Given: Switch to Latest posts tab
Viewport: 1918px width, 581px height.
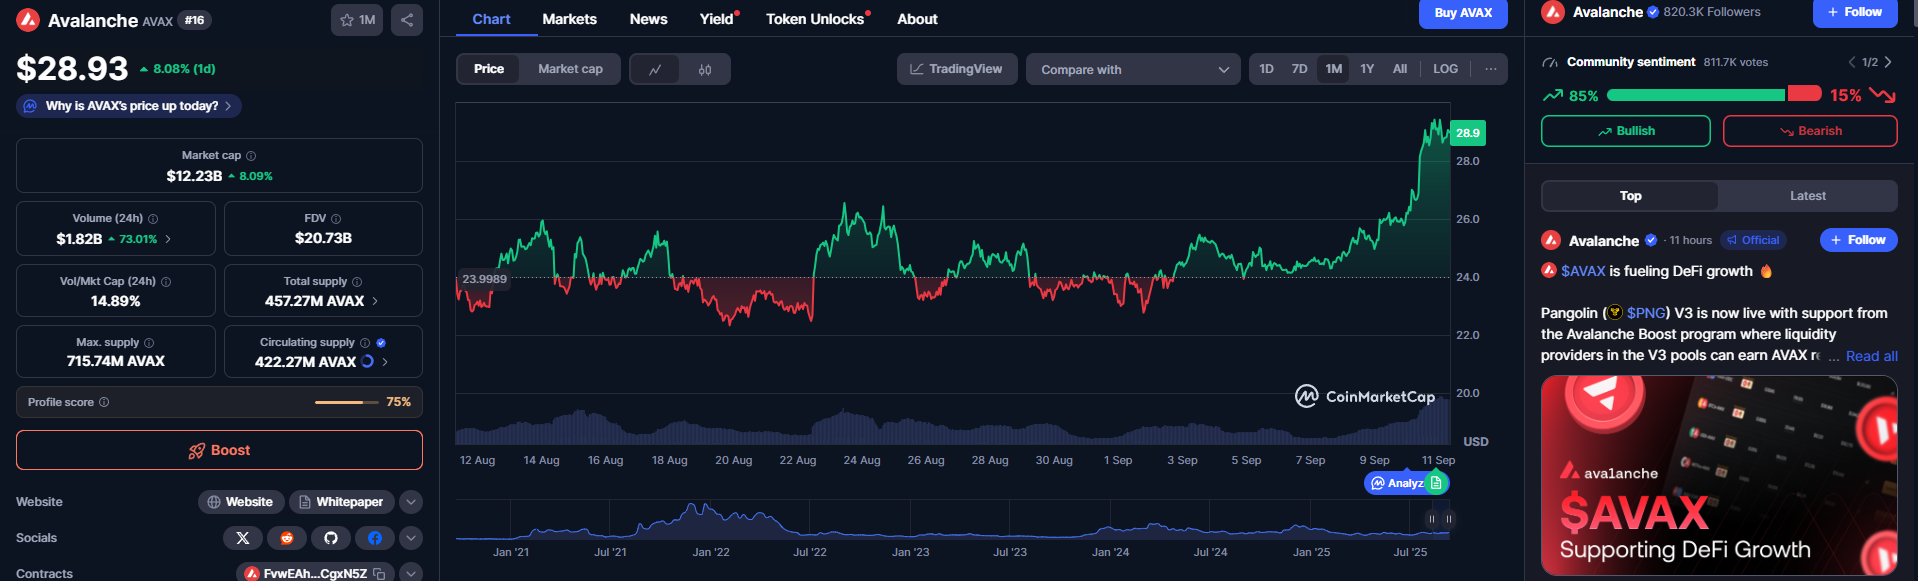Looking at the screenshot, I should point(1807,196).
